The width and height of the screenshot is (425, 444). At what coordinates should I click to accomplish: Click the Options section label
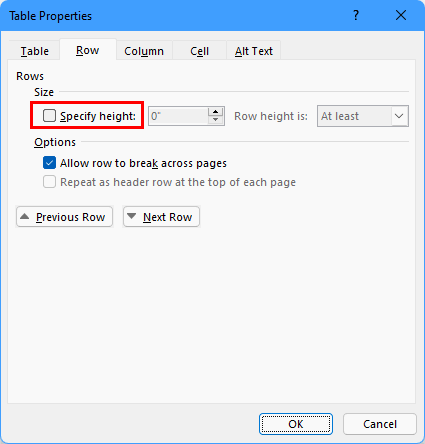(55, 142)
